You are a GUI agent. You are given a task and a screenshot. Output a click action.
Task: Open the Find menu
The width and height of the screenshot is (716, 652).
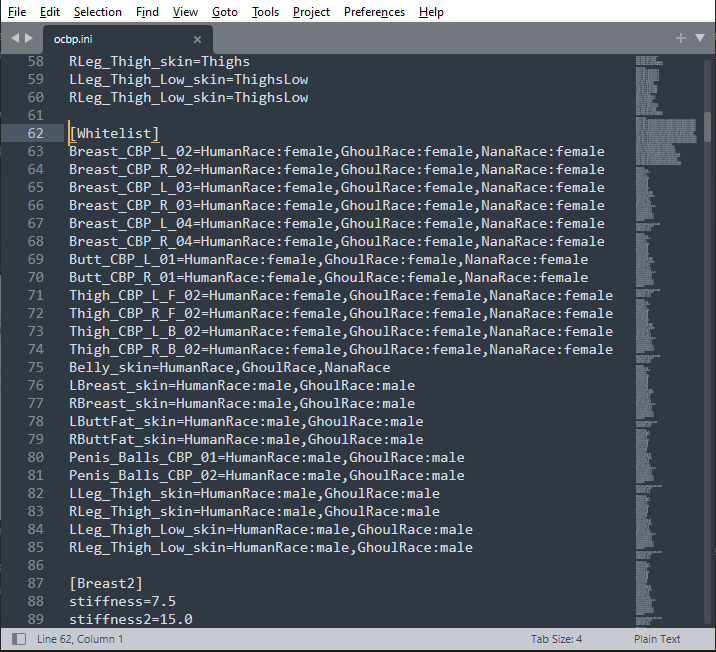(147, 12)
